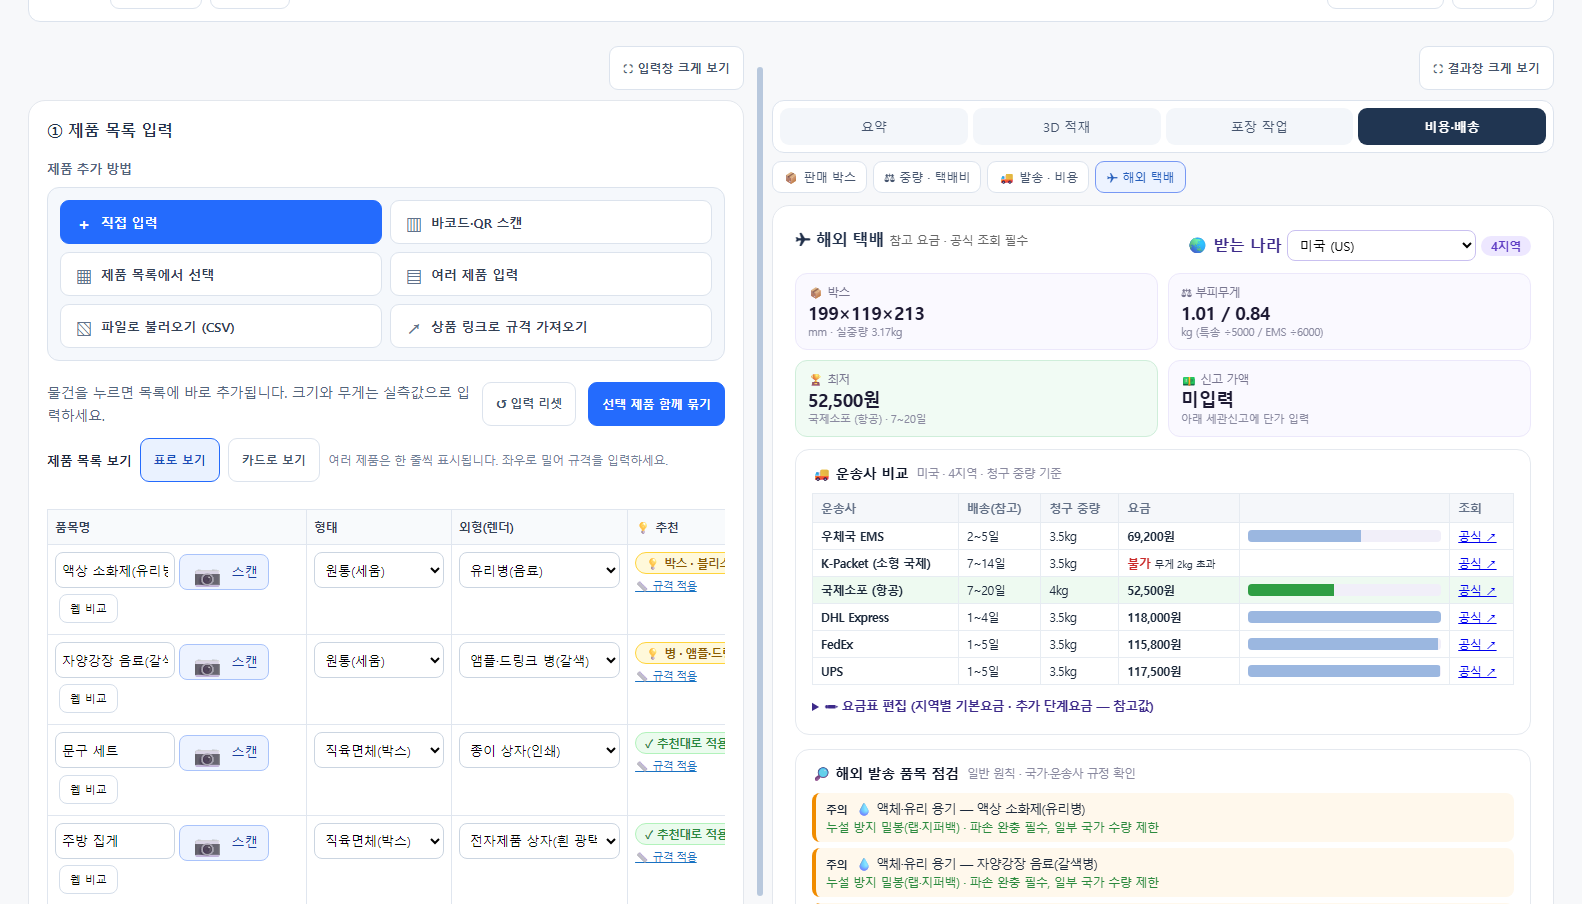
Task: Expand 요금표 편집 disclosure section
Action: pyautogui.click(x=983, y=706)
